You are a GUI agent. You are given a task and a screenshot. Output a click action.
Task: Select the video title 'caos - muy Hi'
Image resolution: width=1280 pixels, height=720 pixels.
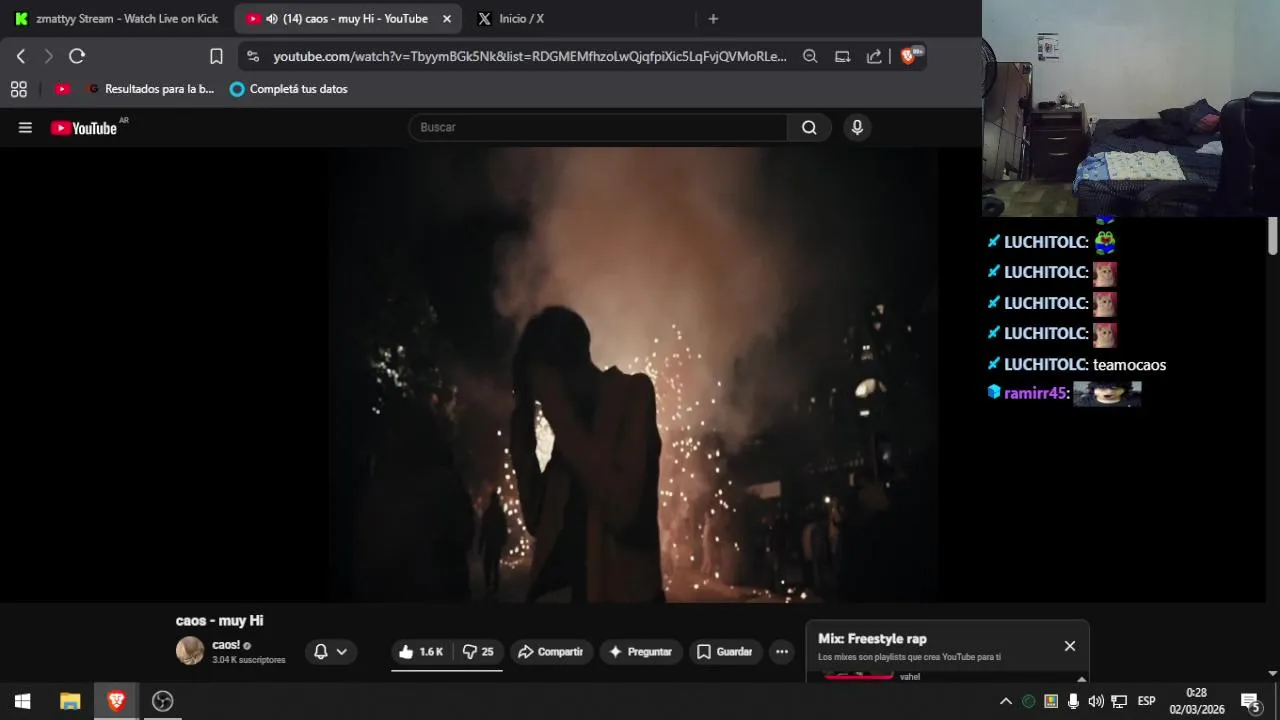[x=220, y=621]
